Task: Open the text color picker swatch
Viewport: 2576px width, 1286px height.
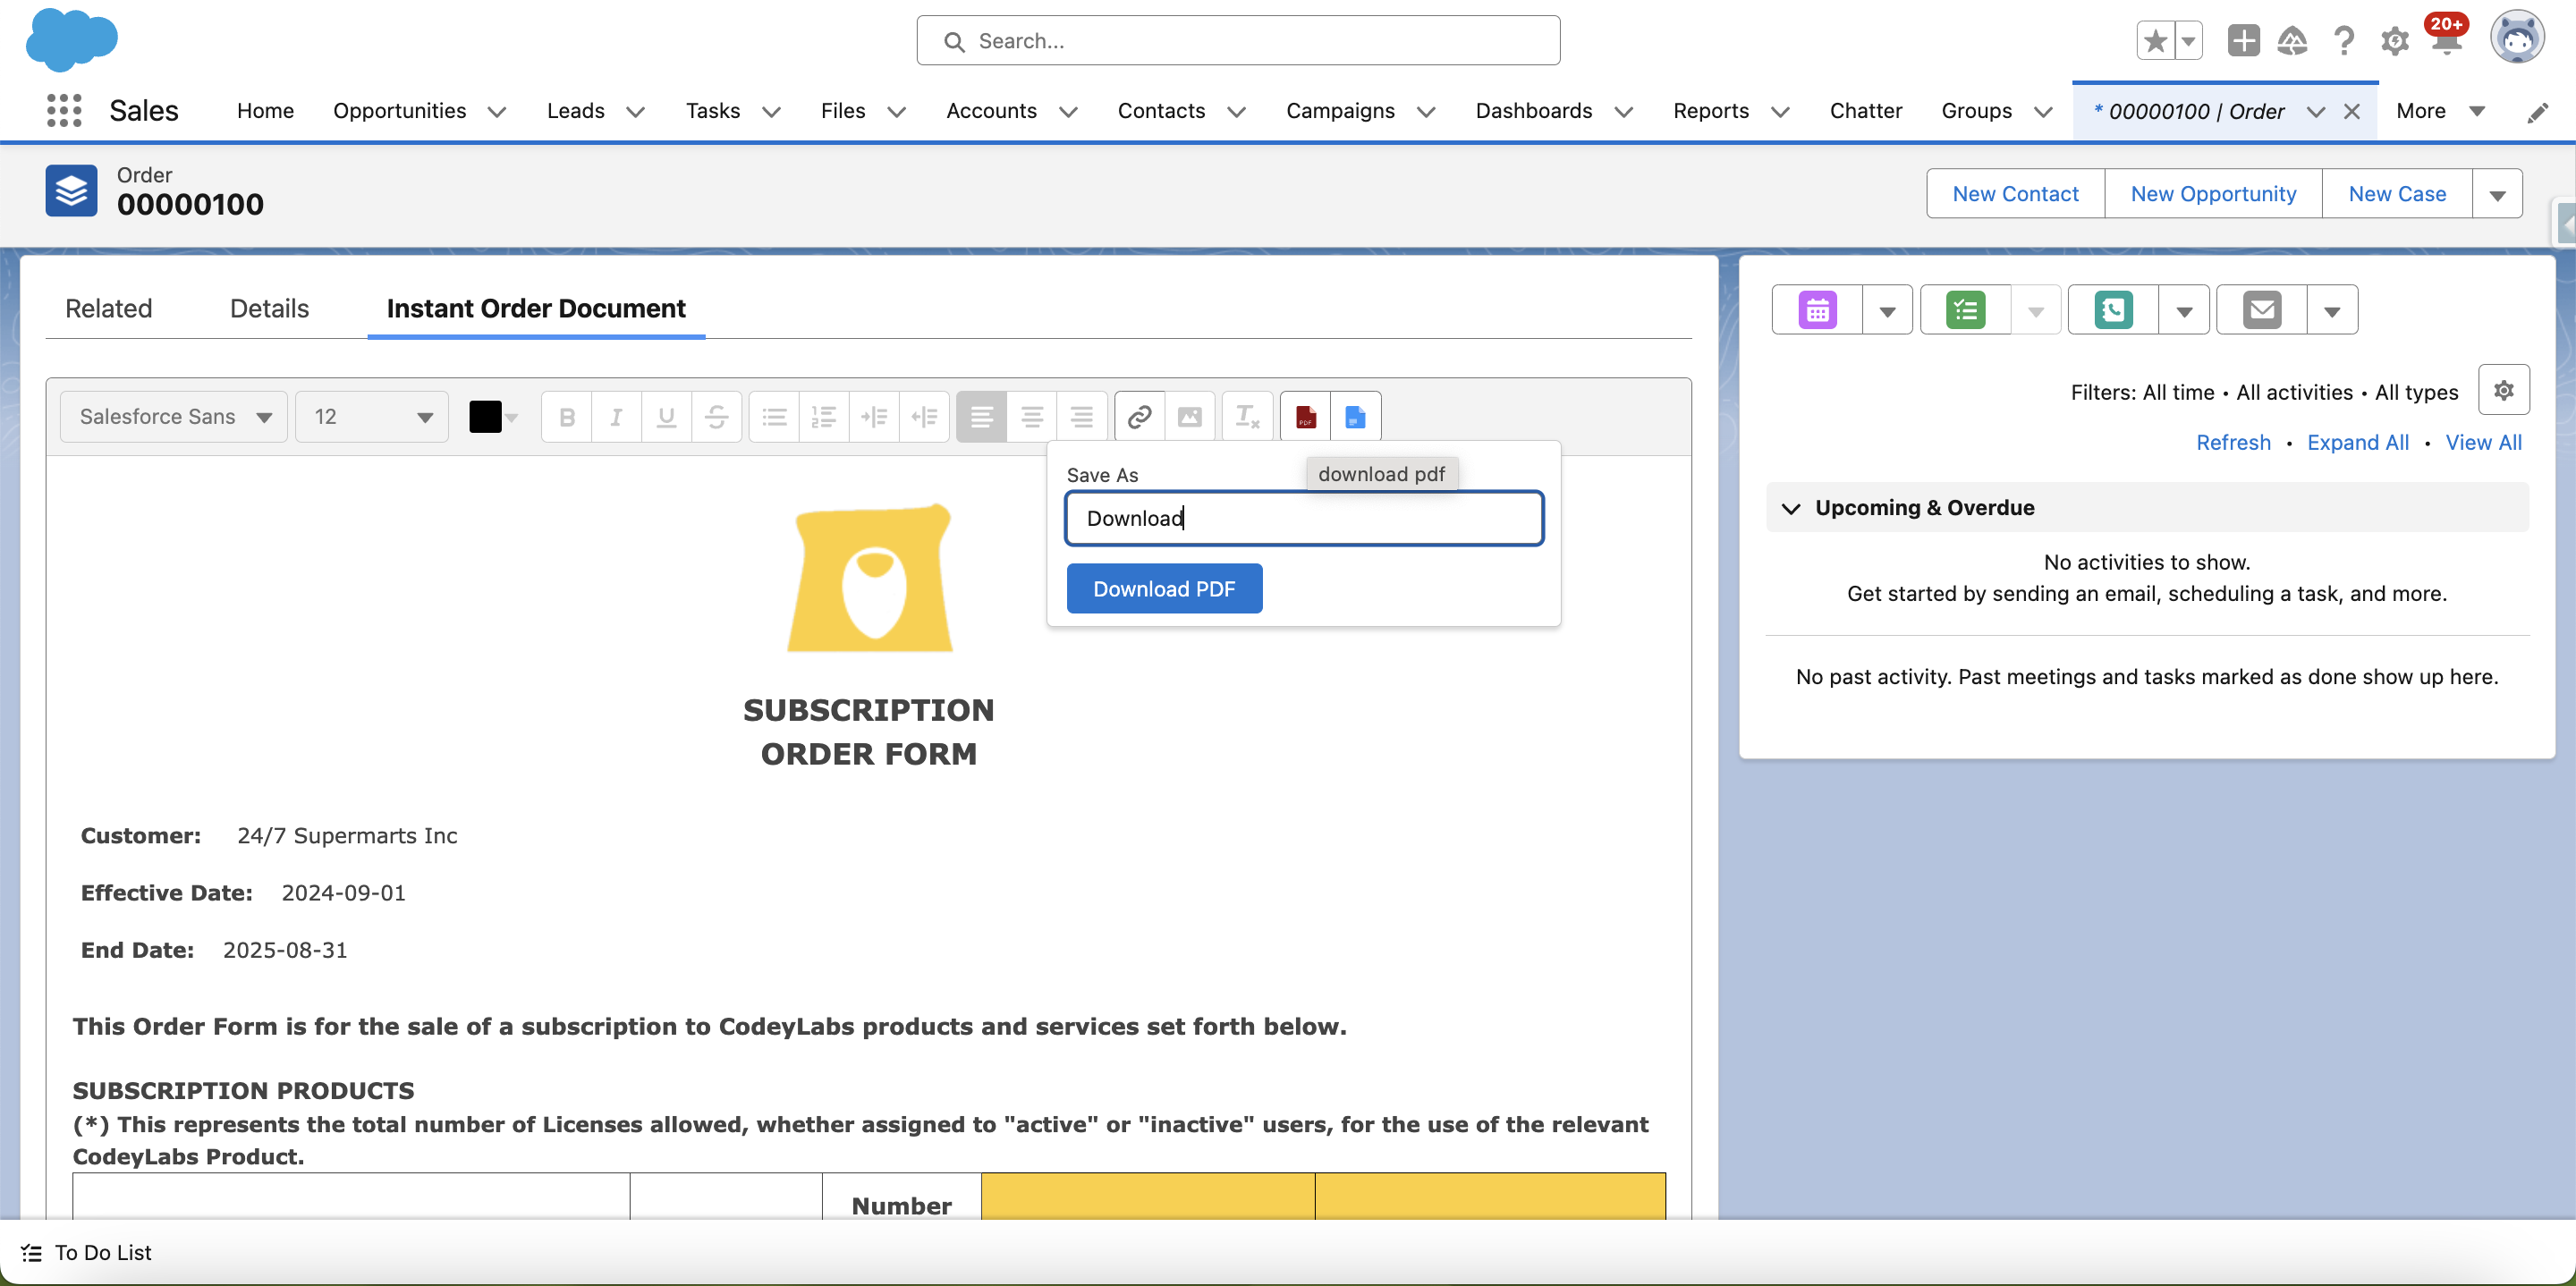Action: click(494, 417)
